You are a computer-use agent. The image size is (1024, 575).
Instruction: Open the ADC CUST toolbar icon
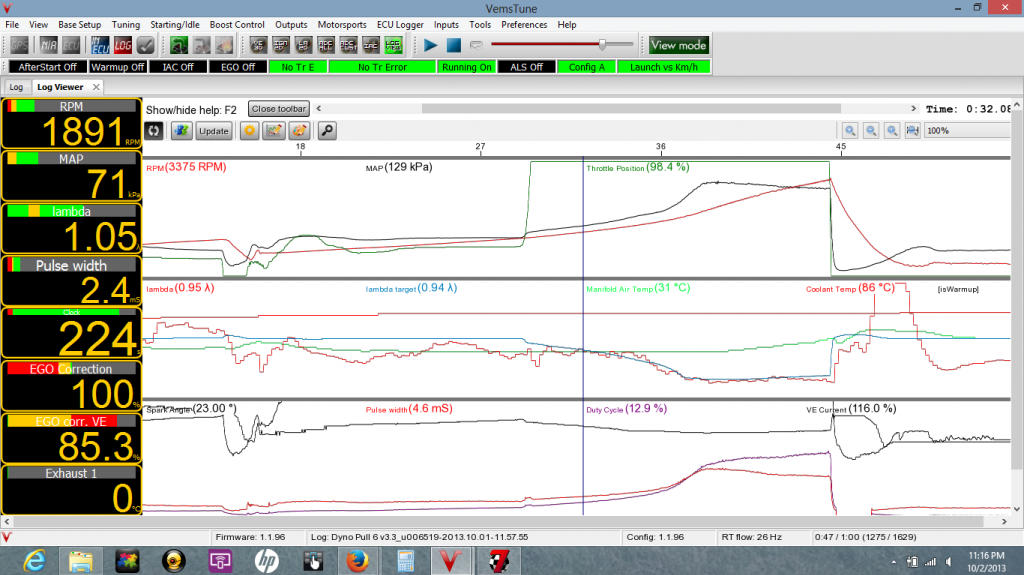coord(348,45)
